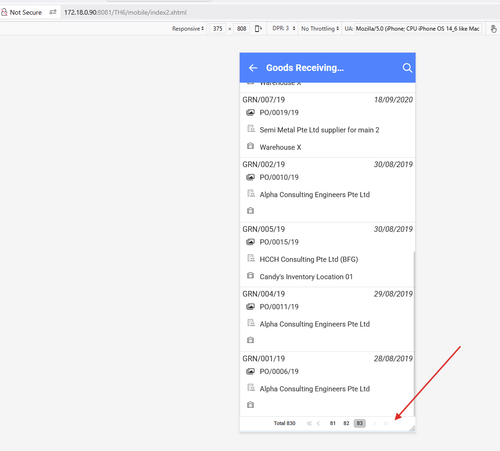Click supplier HCCH Consulting Pte Ltd (BFG)

point(309,259)
